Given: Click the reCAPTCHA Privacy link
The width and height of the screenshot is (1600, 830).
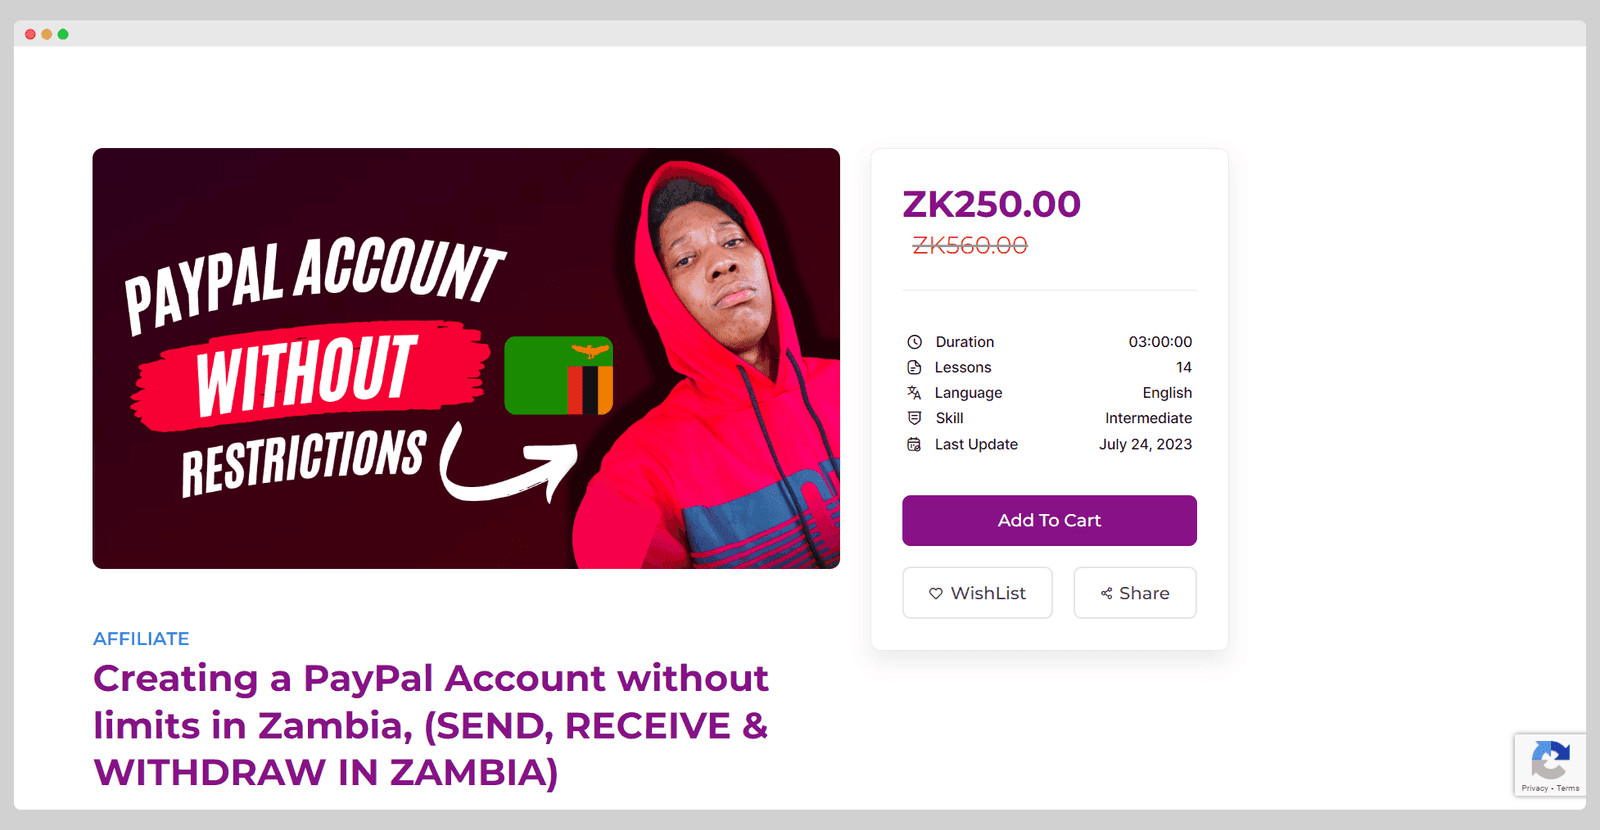Looking at the screenshot, I should coord(1534,788).
